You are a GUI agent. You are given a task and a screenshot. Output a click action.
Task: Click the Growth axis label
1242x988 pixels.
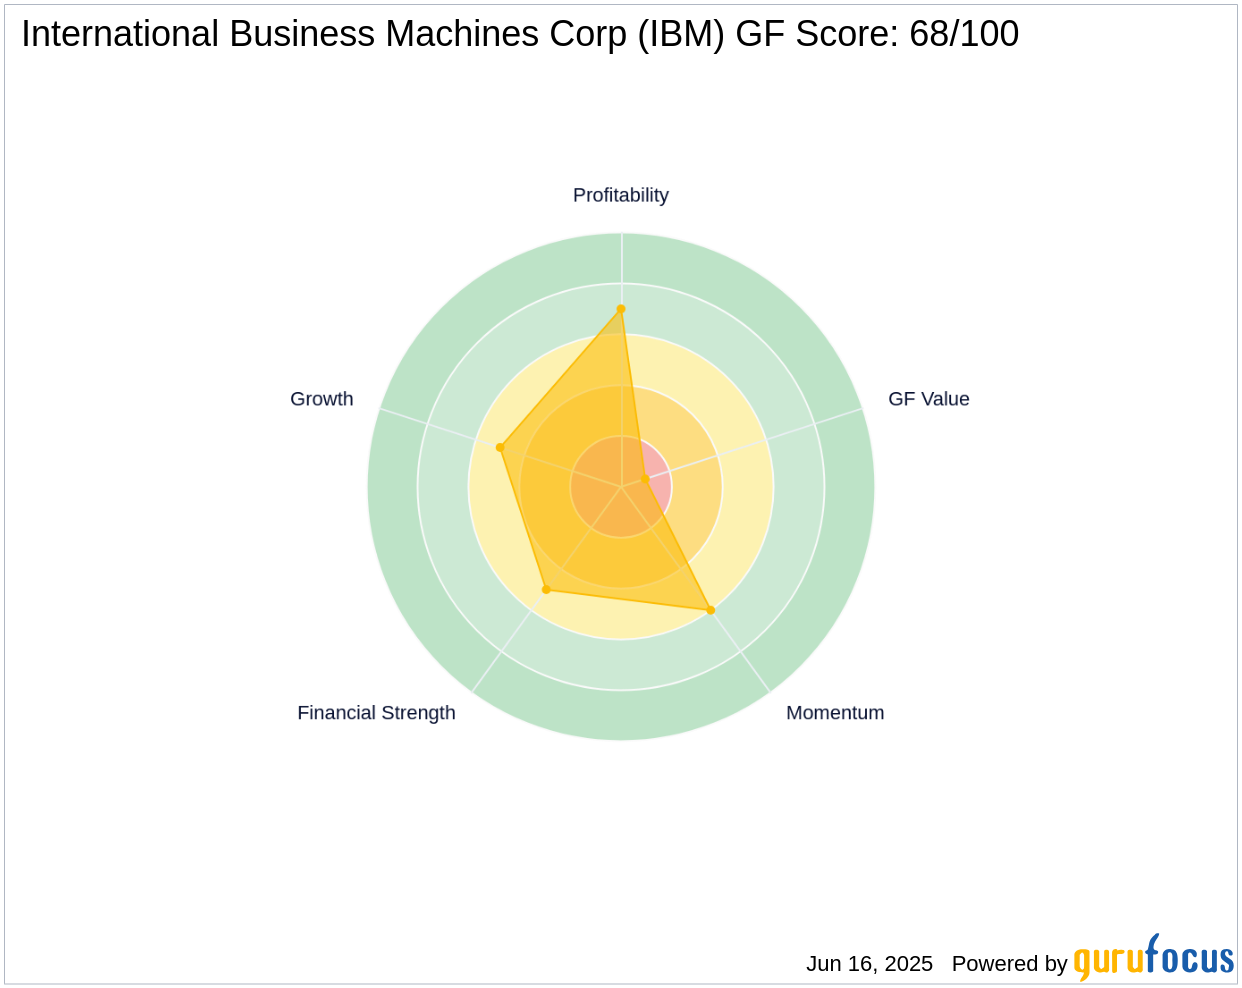322,399
